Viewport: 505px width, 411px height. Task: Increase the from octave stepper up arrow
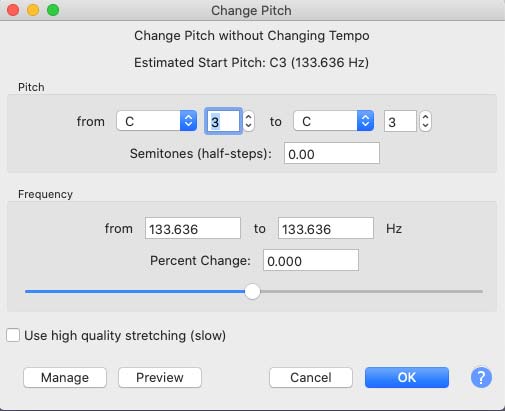coord(248,117)
